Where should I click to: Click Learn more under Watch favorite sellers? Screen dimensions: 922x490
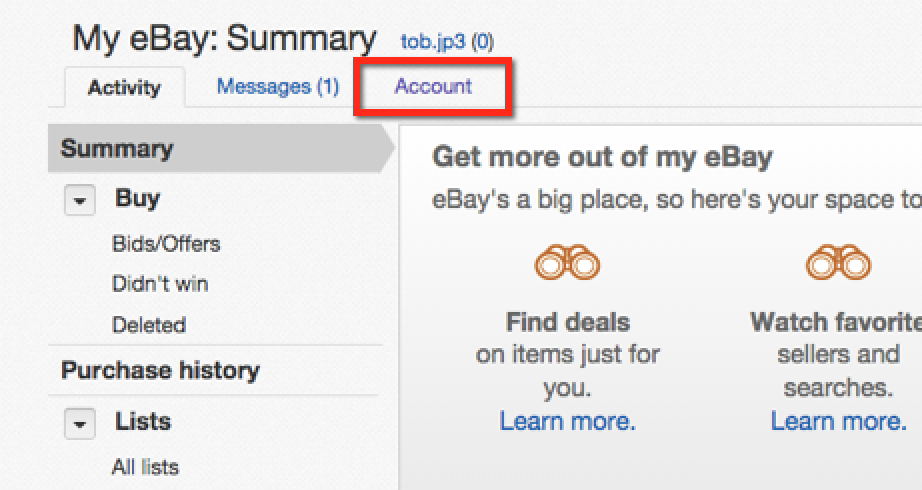[x=838, y=421]
